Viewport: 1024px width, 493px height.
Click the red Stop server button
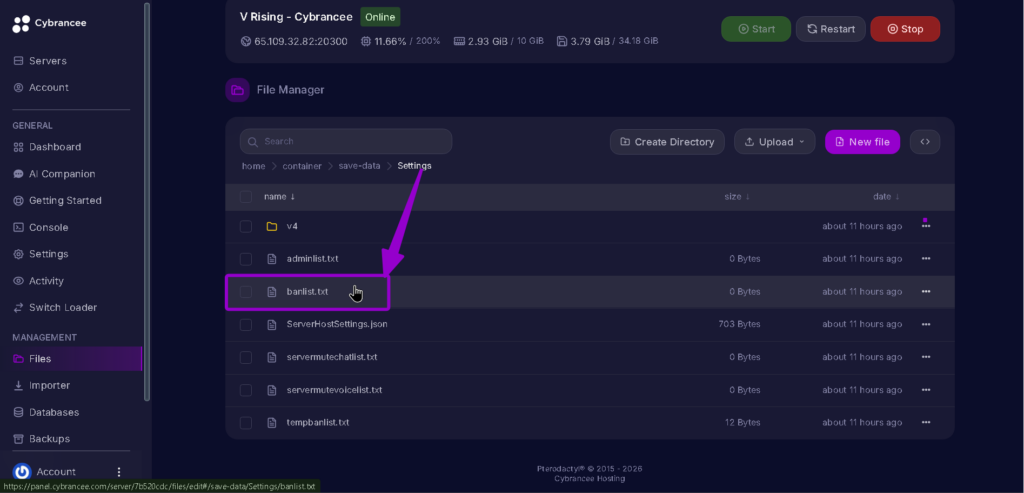click(905, 29)
